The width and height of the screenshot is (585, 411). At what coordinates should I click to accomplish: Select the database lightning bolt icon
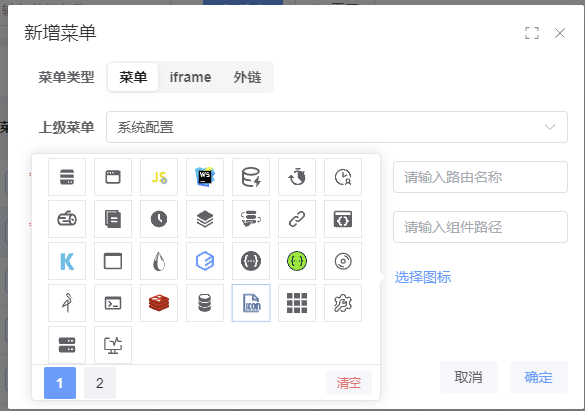(251, 177)
